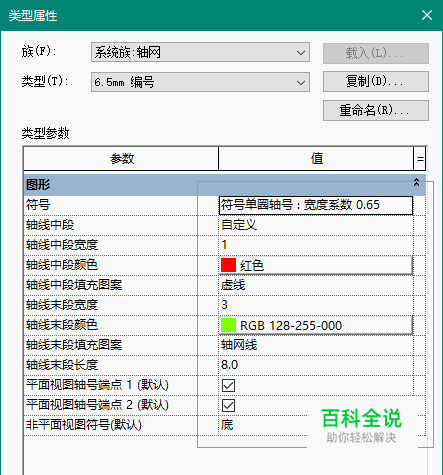
Task: Select the 轴线末段宽度 parameter name
Action: (x=121, y=305)
